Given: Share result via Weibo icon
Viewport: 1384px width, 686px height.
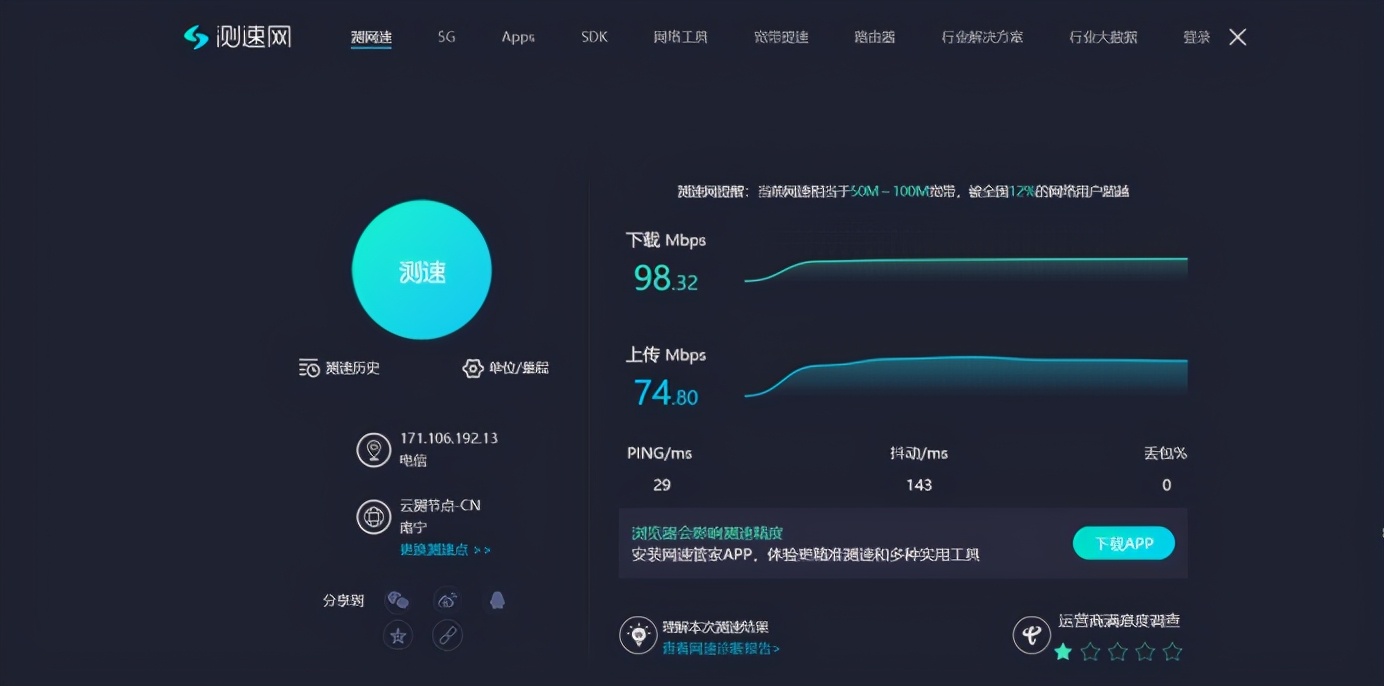Looking at the screenshot, I should click(x=447, y=600).
